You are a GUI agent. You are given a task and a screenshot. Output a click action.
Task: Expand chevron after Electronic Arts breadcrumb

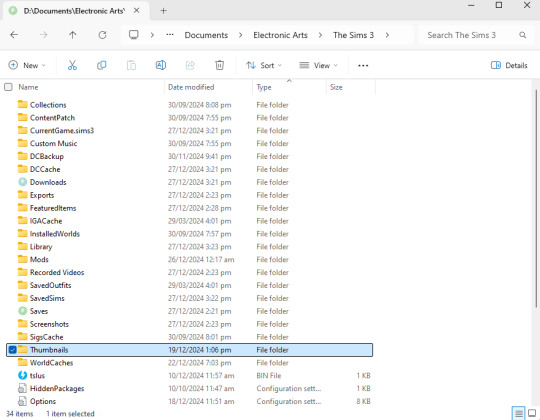coord(320,35)
